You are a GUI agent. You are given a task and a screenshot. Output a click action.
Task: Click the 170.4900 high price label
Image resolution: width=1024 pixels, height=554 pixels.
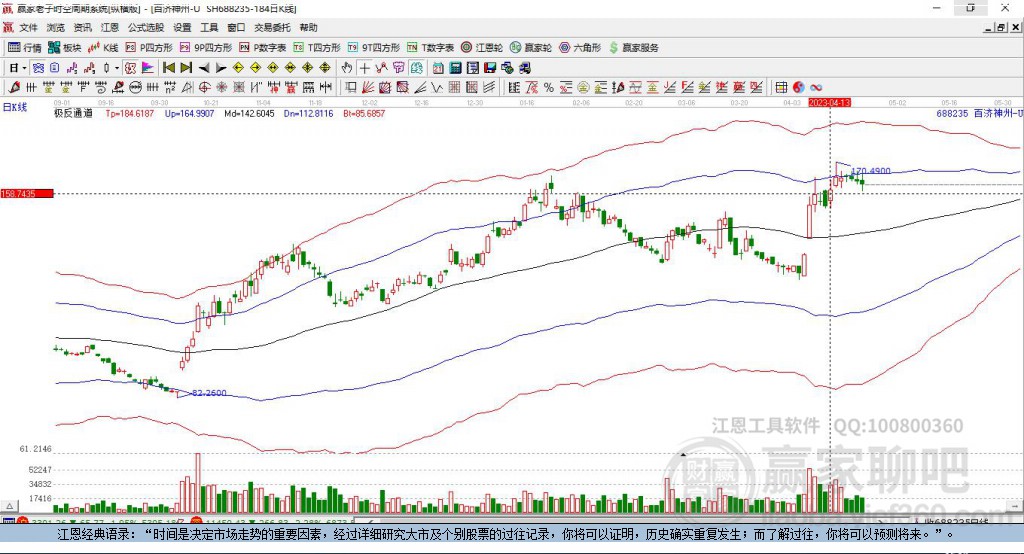(x=871, y=171)
